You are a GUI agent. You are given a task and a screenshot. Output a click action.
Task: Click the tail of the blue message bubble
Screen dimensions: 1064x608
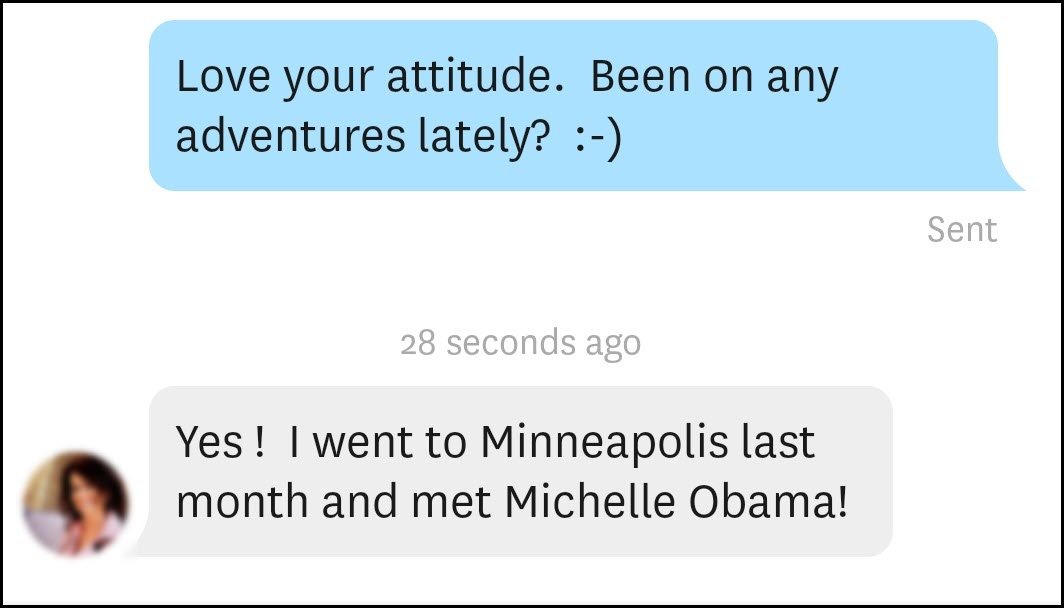click(1010, 176)
